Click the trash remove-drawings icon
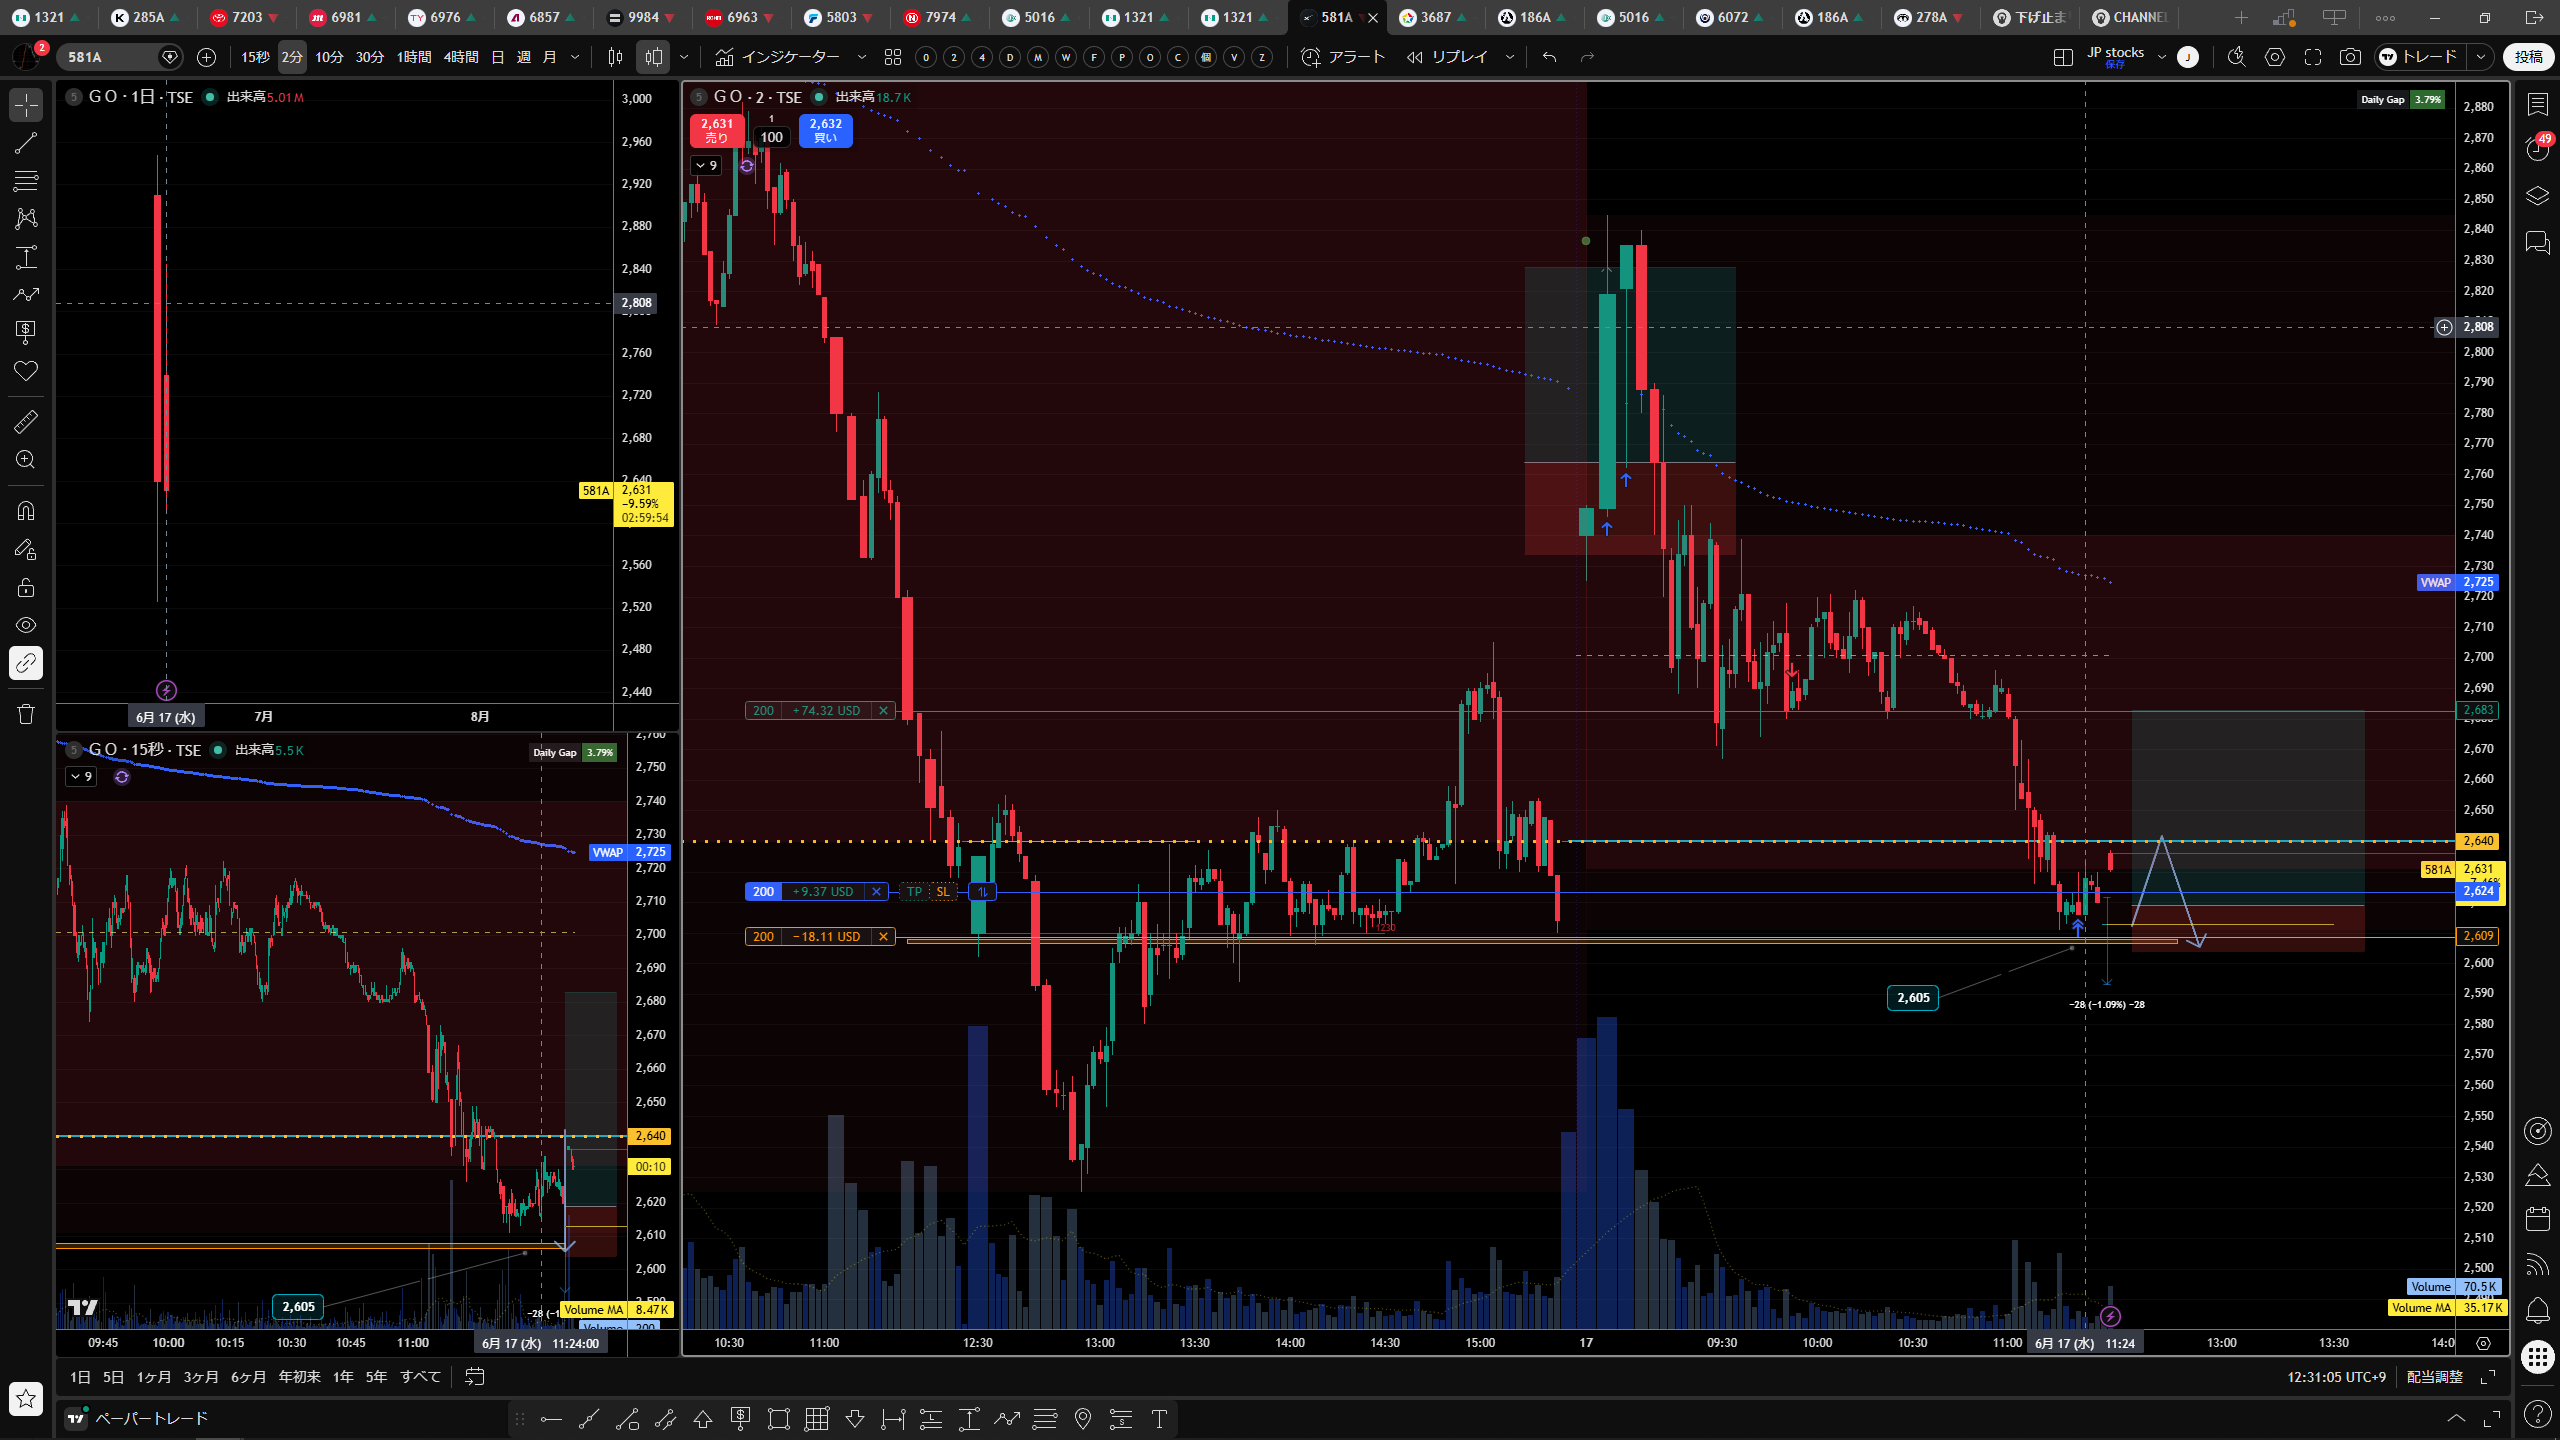Image resolution: width=2560 pixels, height=1440 pixels. 26,714
